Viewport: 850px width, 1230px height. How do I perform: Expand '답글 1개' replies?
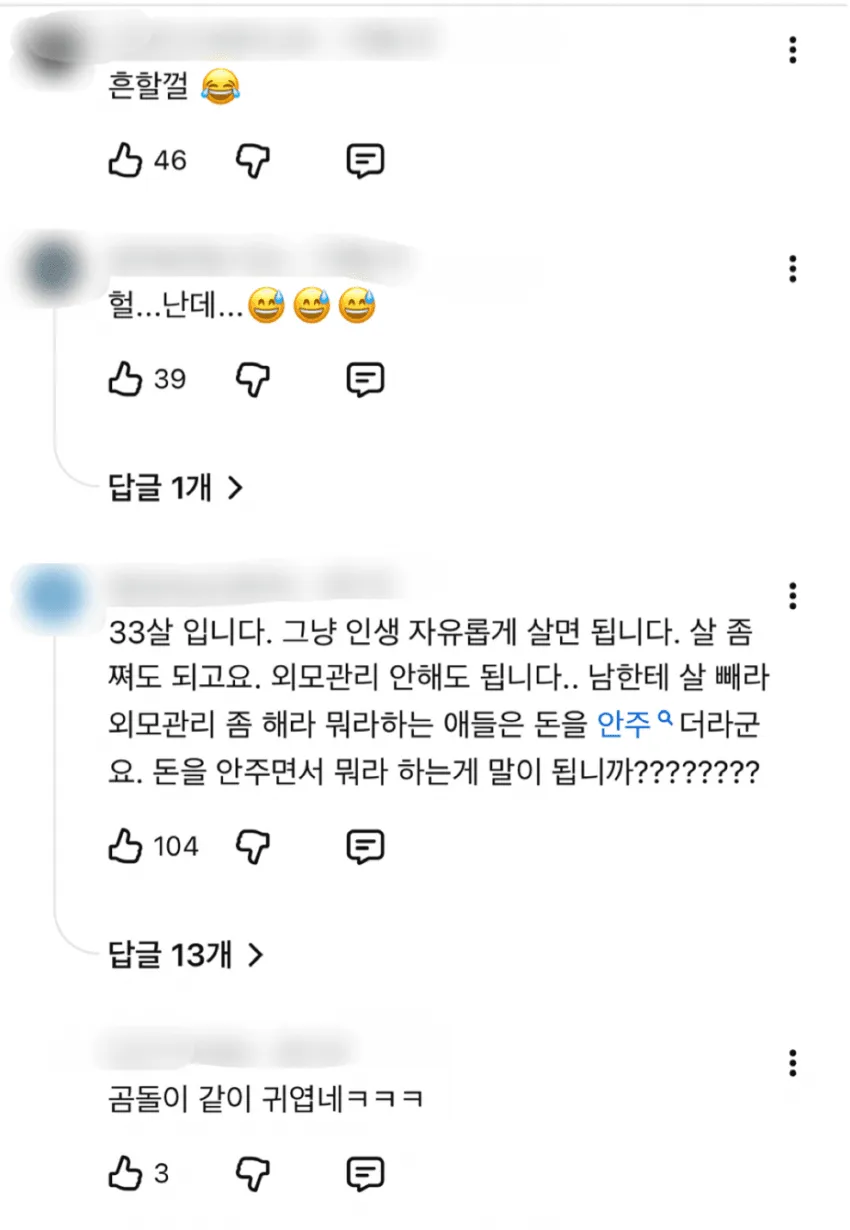pyautogui.click(x=176, y=488)
